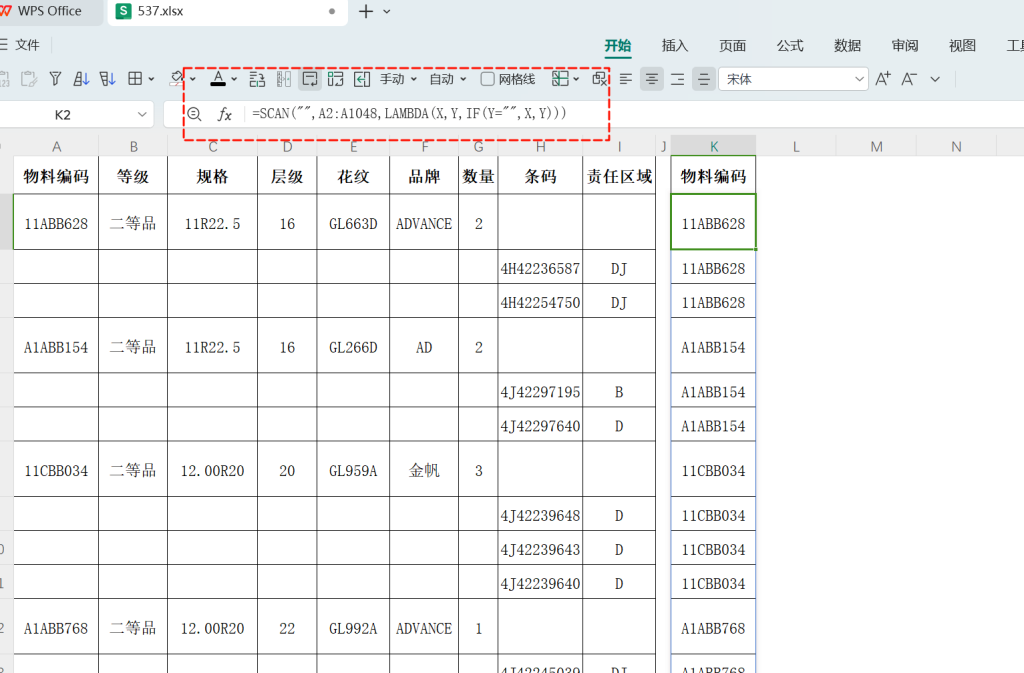Screen dimensions: 1024x673
Task: Align text left
Action: click(626, 79)
